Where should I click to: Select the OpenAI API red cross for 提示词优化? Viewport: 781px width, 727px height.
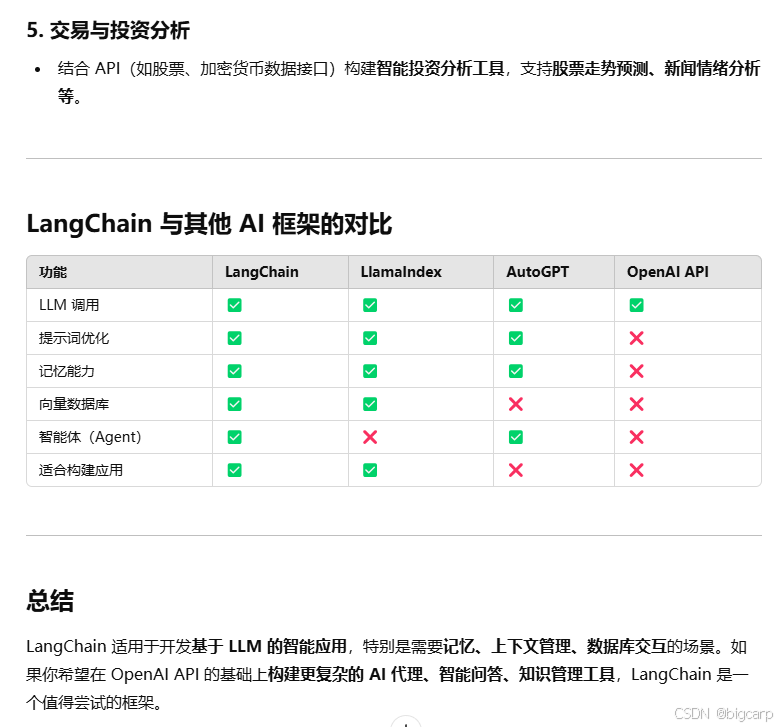coord(637,338)
